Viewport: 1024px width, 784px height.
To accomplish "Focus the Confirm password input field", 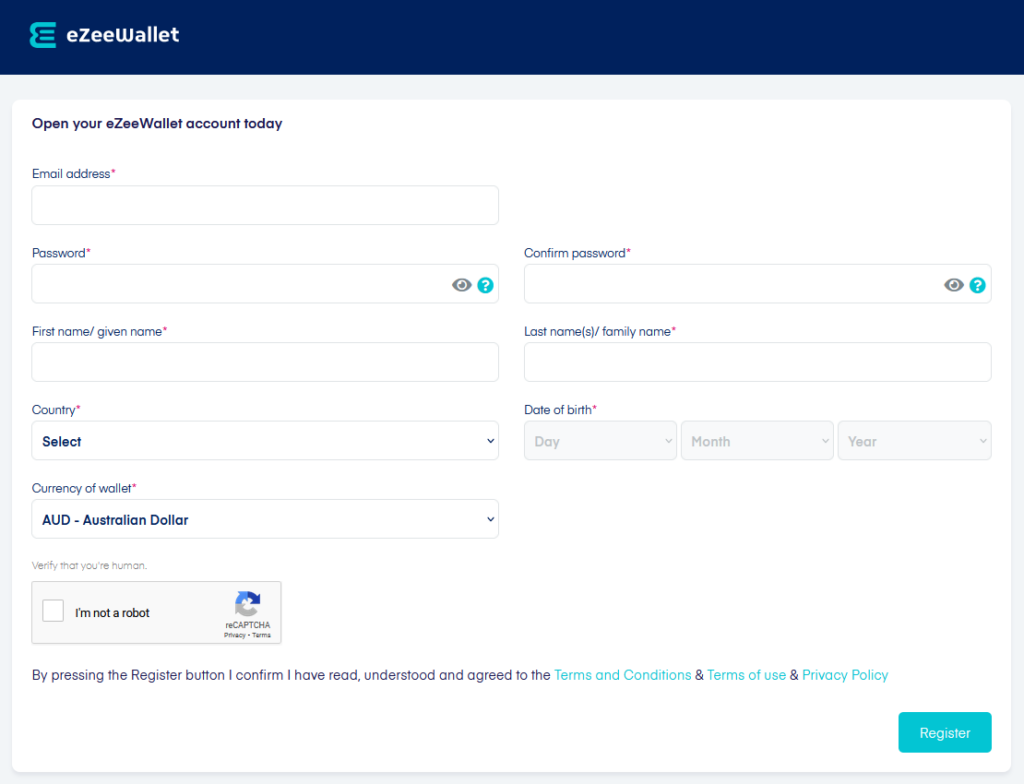I will (x=758, y=284).
